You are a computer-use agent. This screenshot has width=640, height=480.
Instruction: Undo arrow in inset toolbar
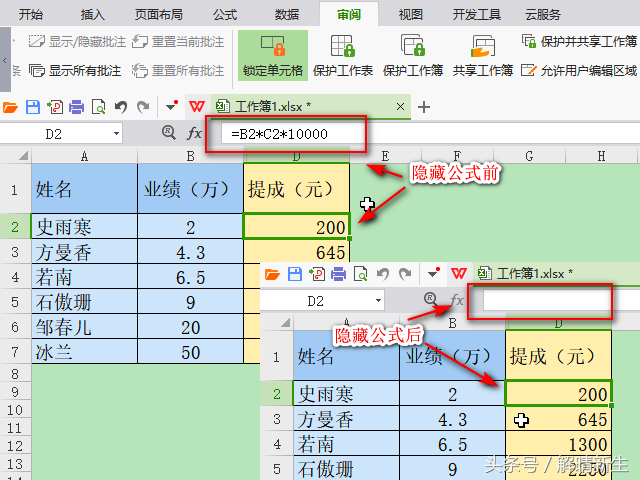coord(383,274)
